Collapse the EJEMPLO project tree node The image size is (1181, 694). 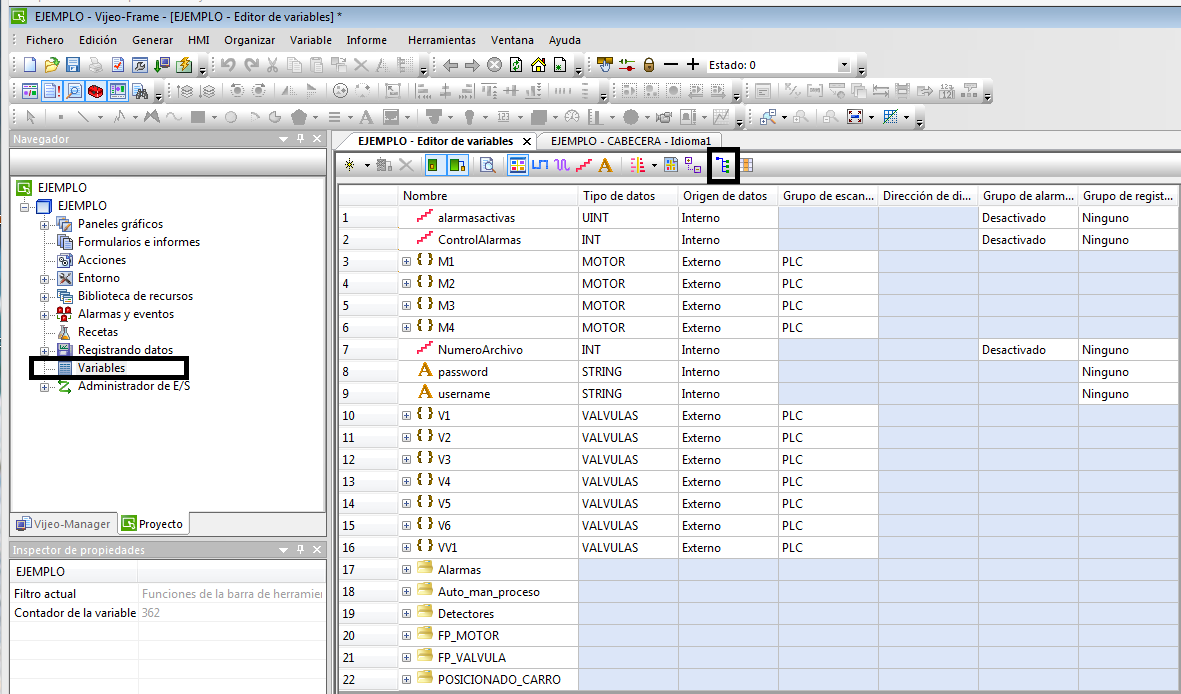pyautogui.click(x=25, y=206)
